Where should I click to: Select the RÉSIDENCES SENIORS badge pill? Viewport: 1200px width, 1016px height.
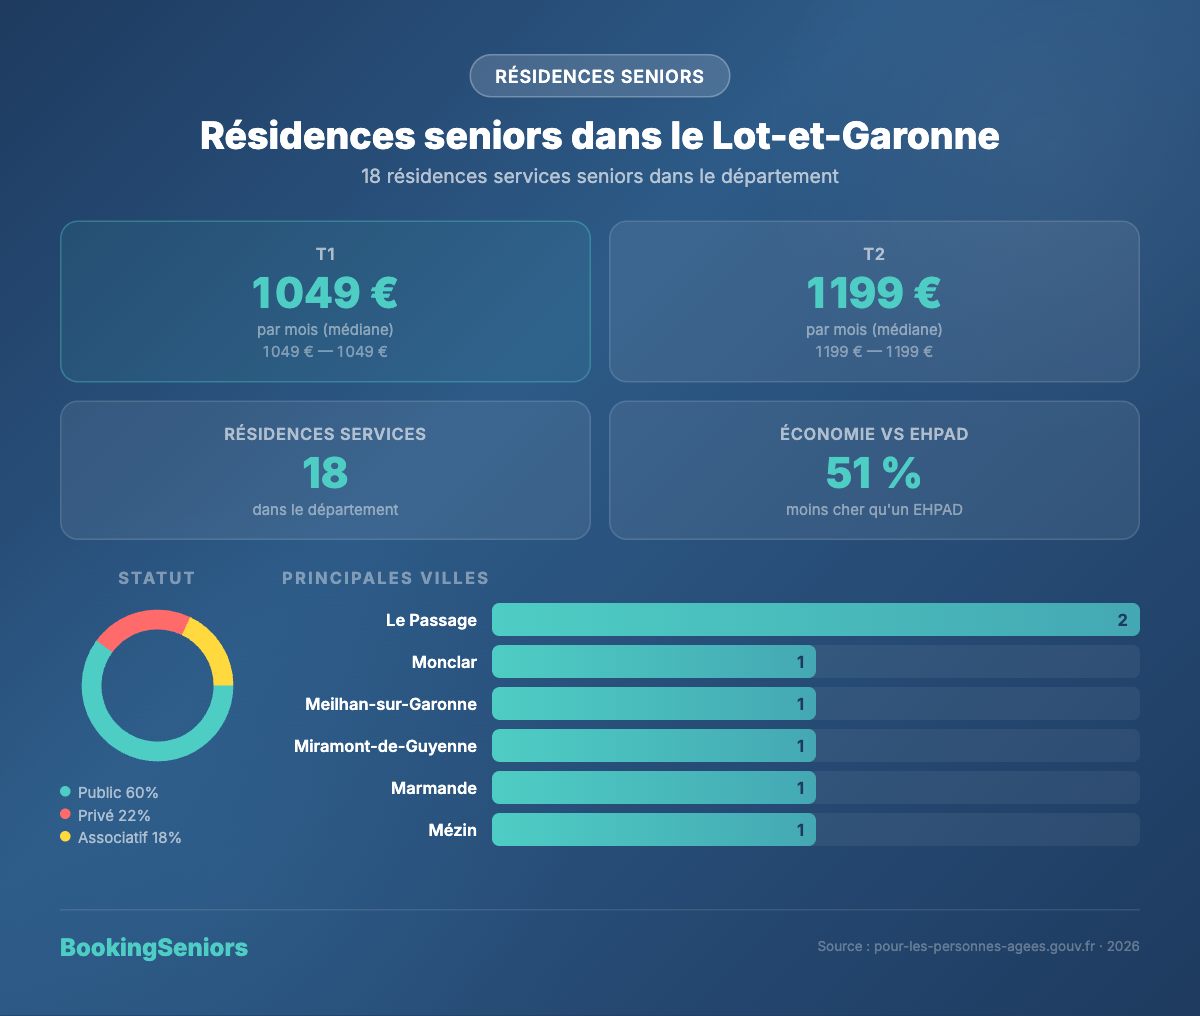coord(599,75)
